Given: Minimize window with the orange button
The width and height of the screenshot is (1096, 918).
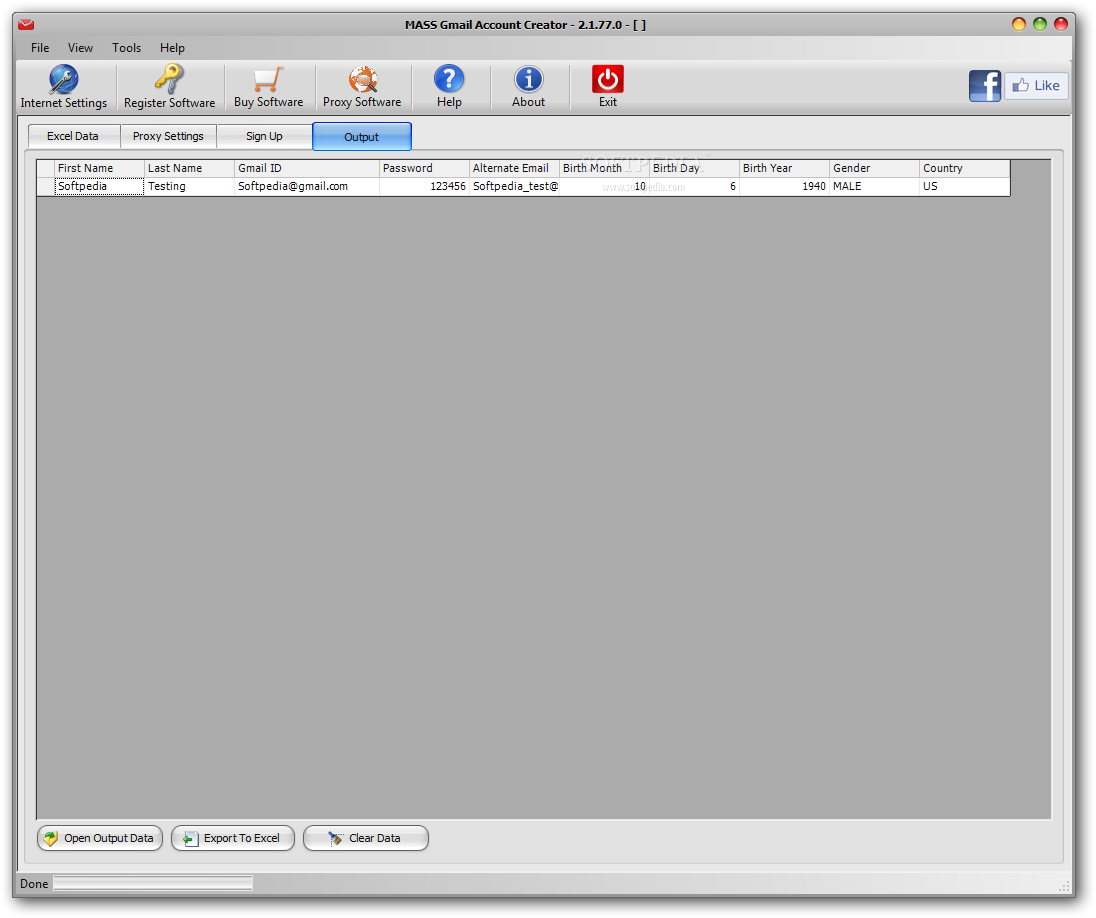Looking at the screenshot, I should tap(1018, 24).
